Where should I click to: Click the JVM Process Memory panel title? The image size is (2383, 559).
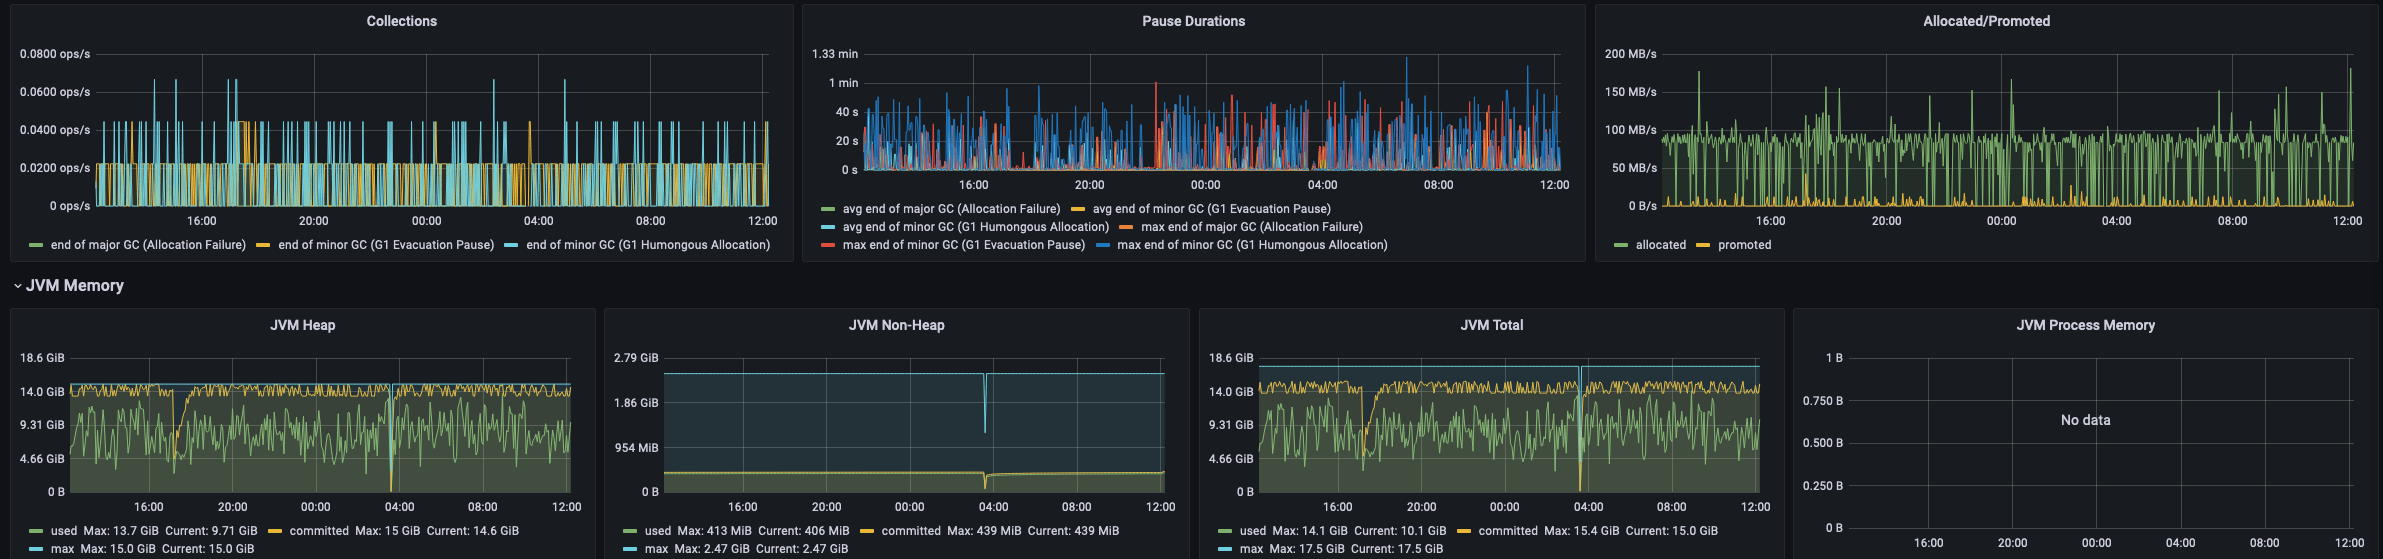click(2086, 325)
